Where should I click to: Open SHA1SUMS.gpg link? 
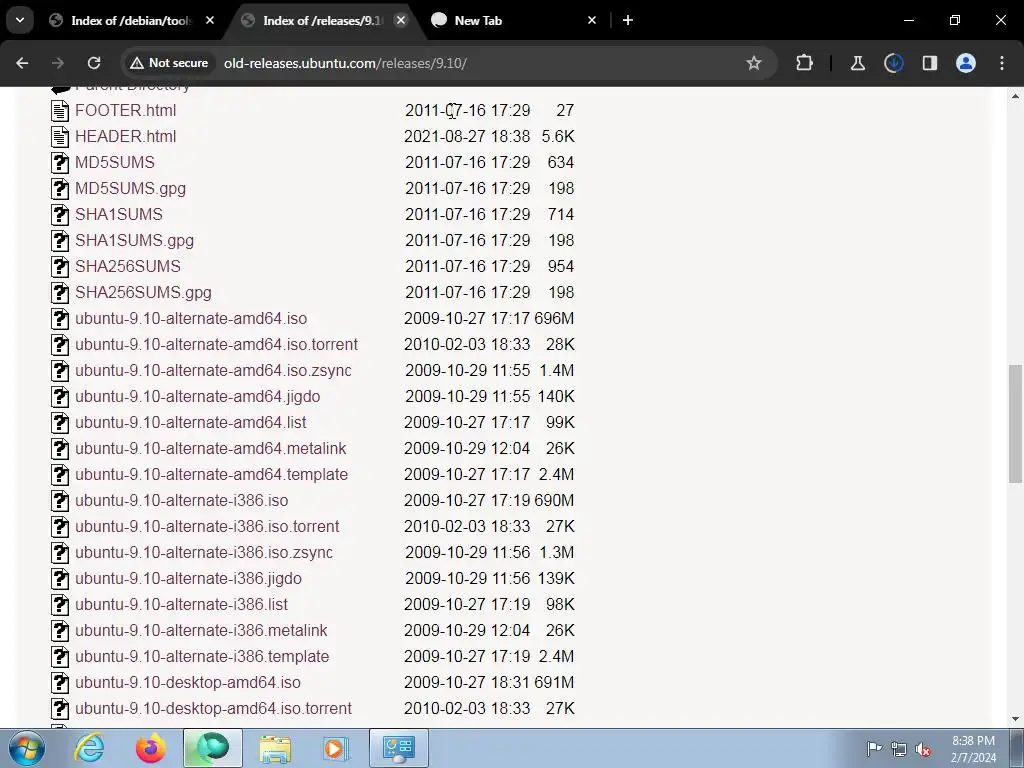coord(135,240)
